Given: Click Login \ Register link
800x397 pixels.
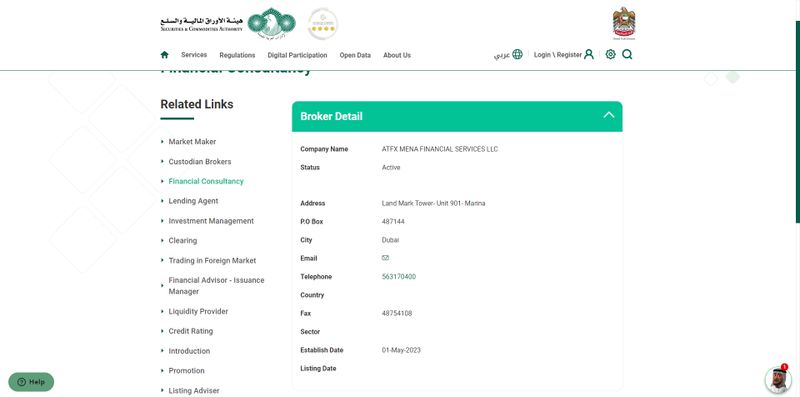Looking at the screenshot, I should point(558,55).
